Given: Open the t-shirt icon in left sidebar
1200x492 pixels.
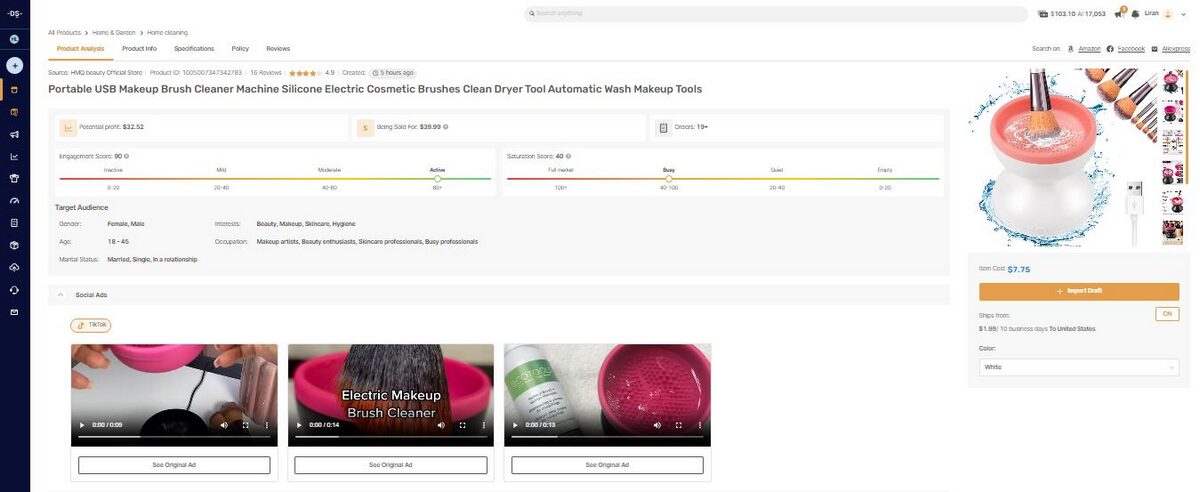Looking at the screenshot, I should coord(14,178).
